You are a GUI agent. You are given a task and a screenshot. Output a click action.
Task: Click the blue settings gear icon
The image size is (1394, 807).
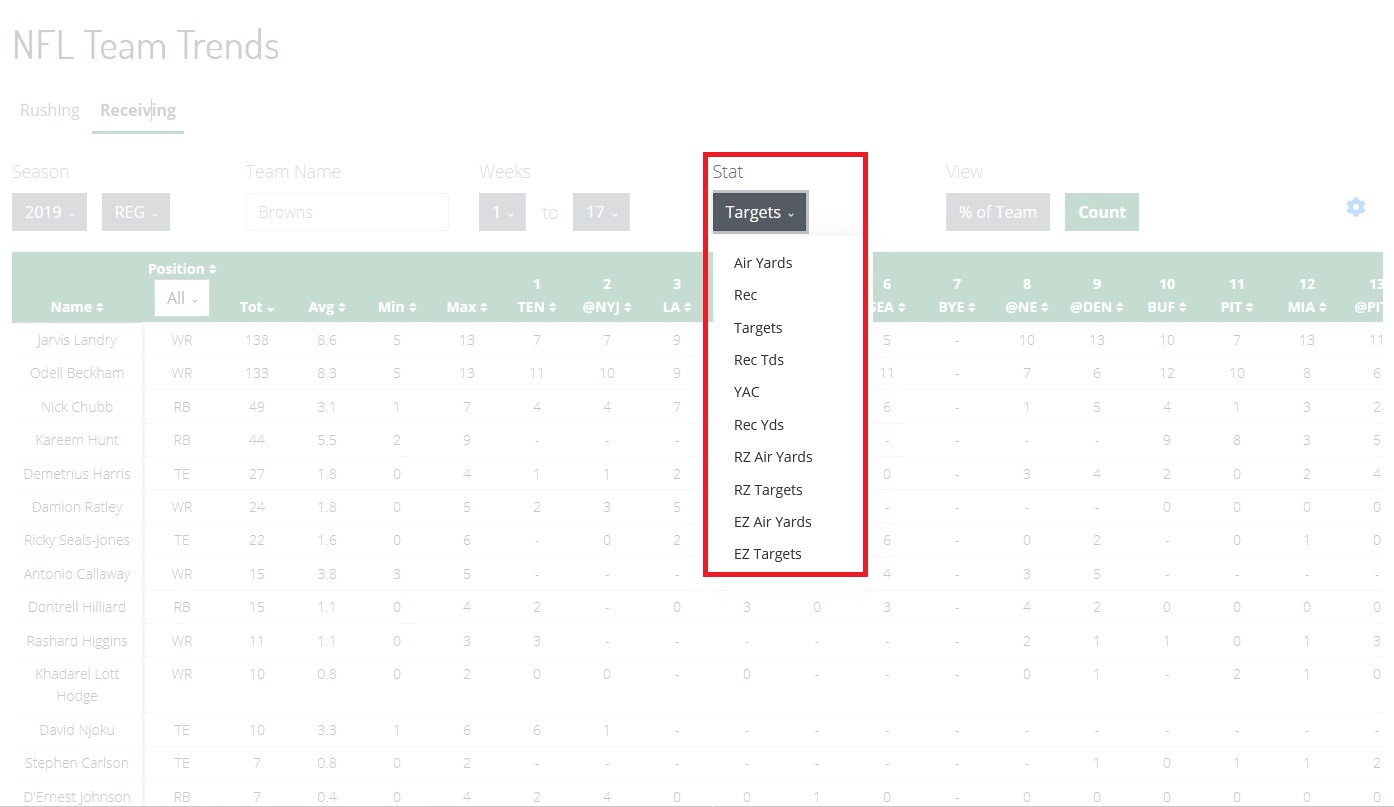point(1355,207)
